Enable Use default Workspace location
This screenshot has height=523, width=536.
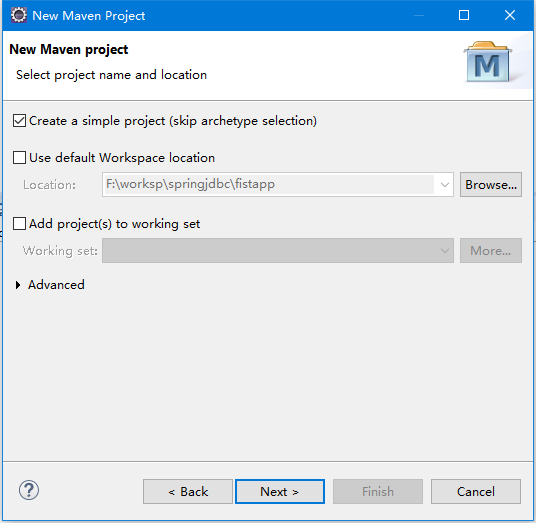[19, 158]
